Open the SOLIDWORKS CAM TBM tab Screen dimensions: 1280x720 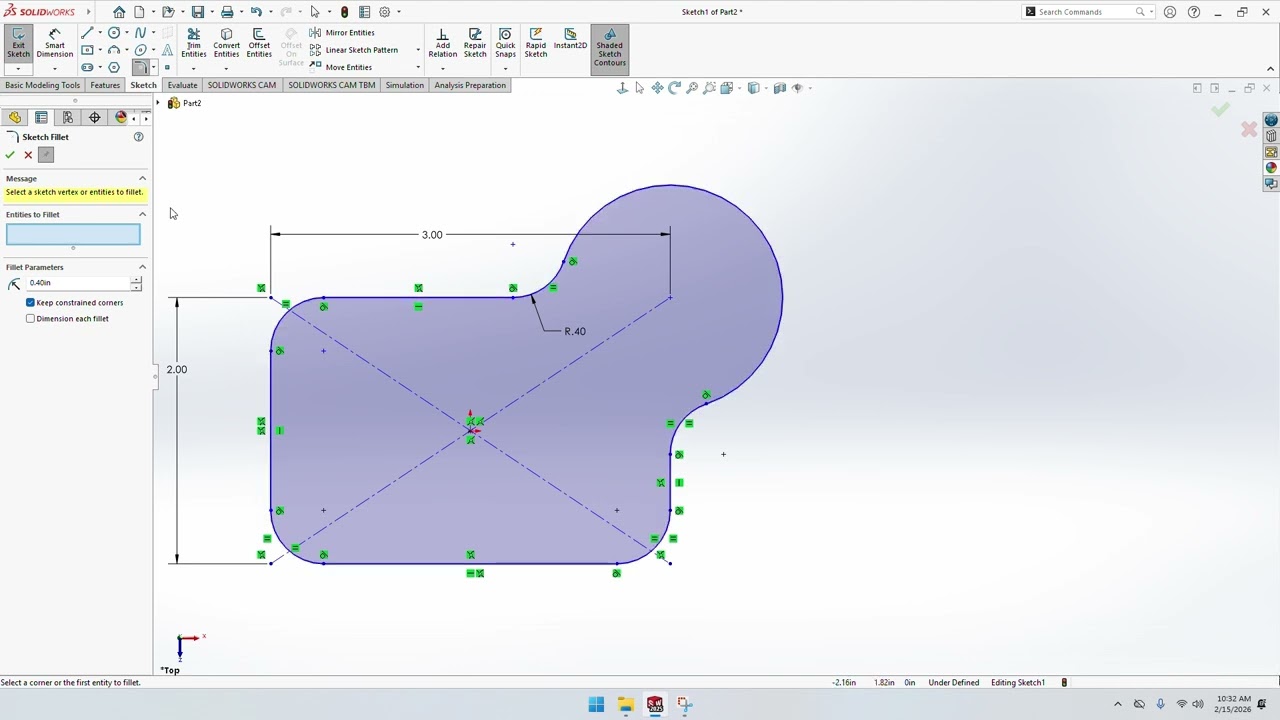pyautogui.click(x=332, y=85)
